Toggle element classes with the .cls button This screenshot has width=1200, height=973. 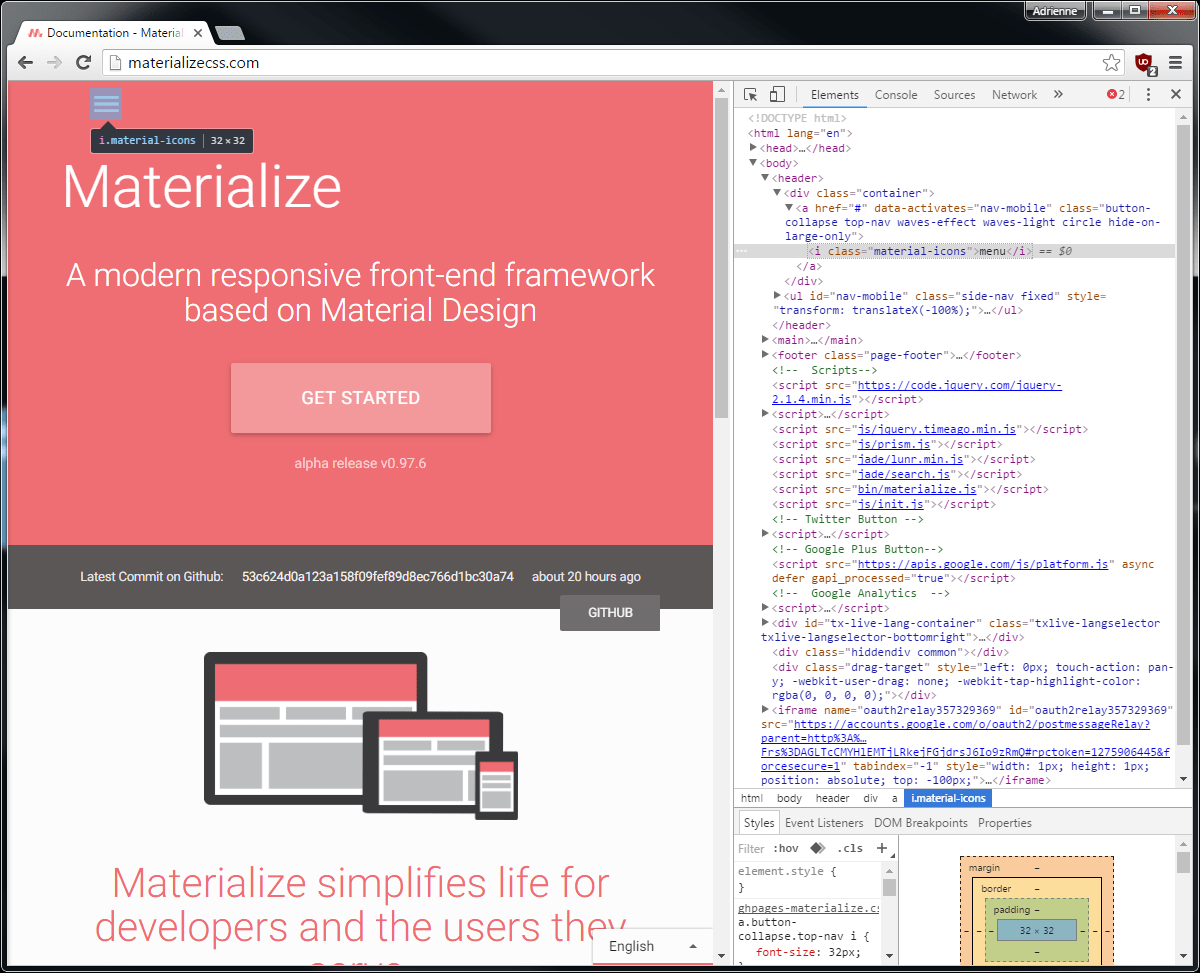tap(849, 847)
